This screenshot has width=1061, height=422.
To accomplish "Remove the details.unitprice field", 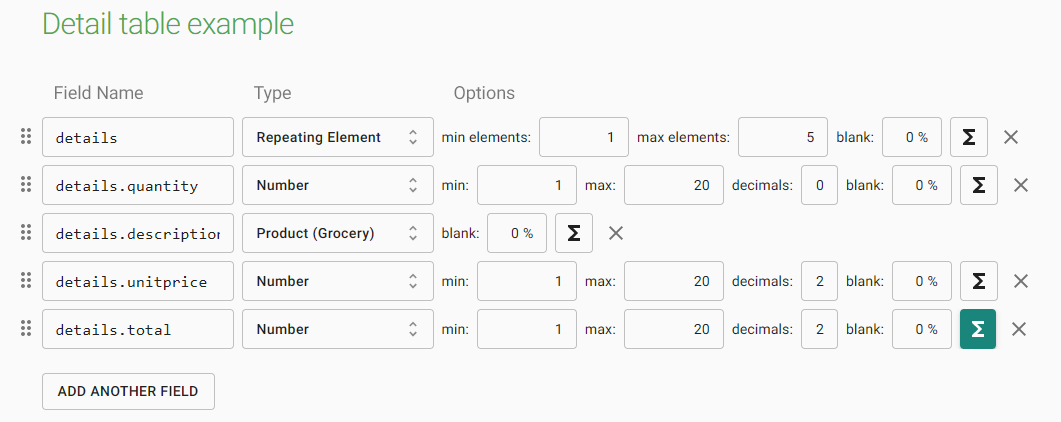I will pos(1021,281).
